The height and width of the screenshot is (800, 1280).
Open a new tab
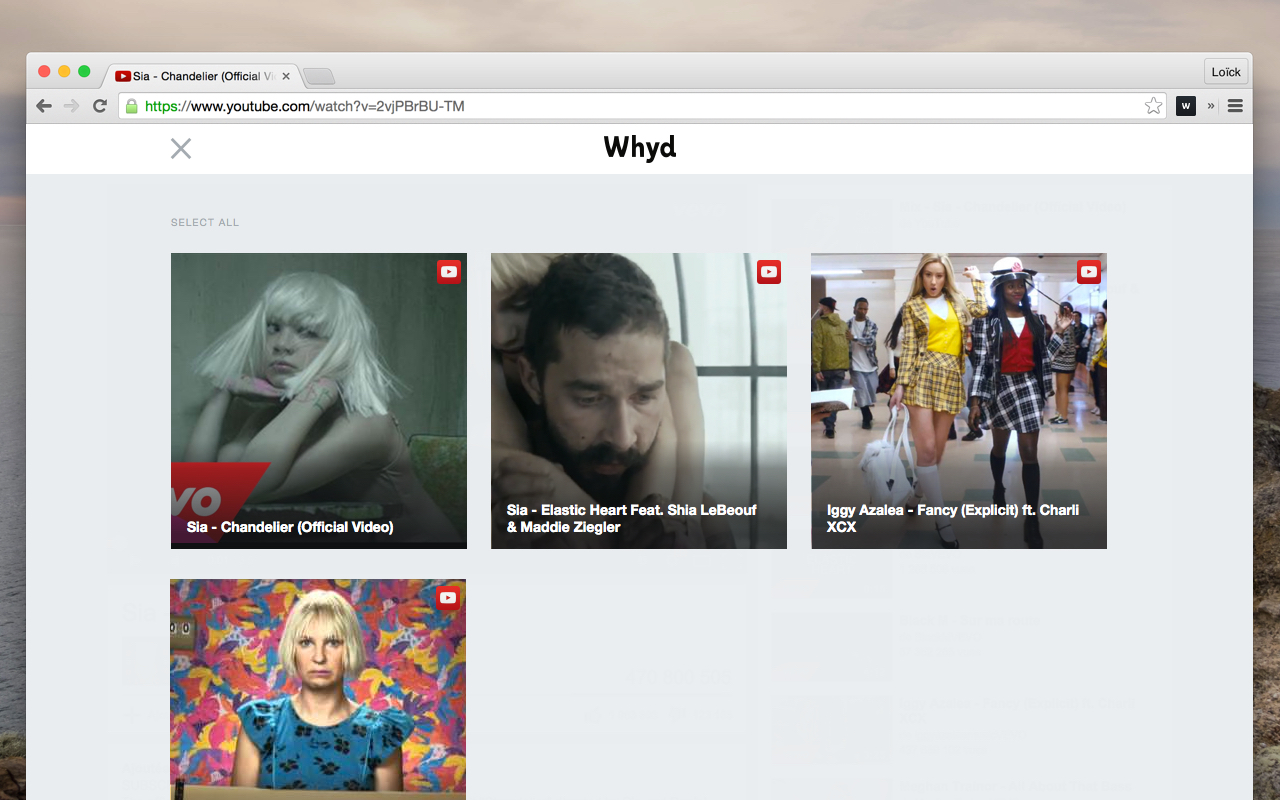(319, 77)
